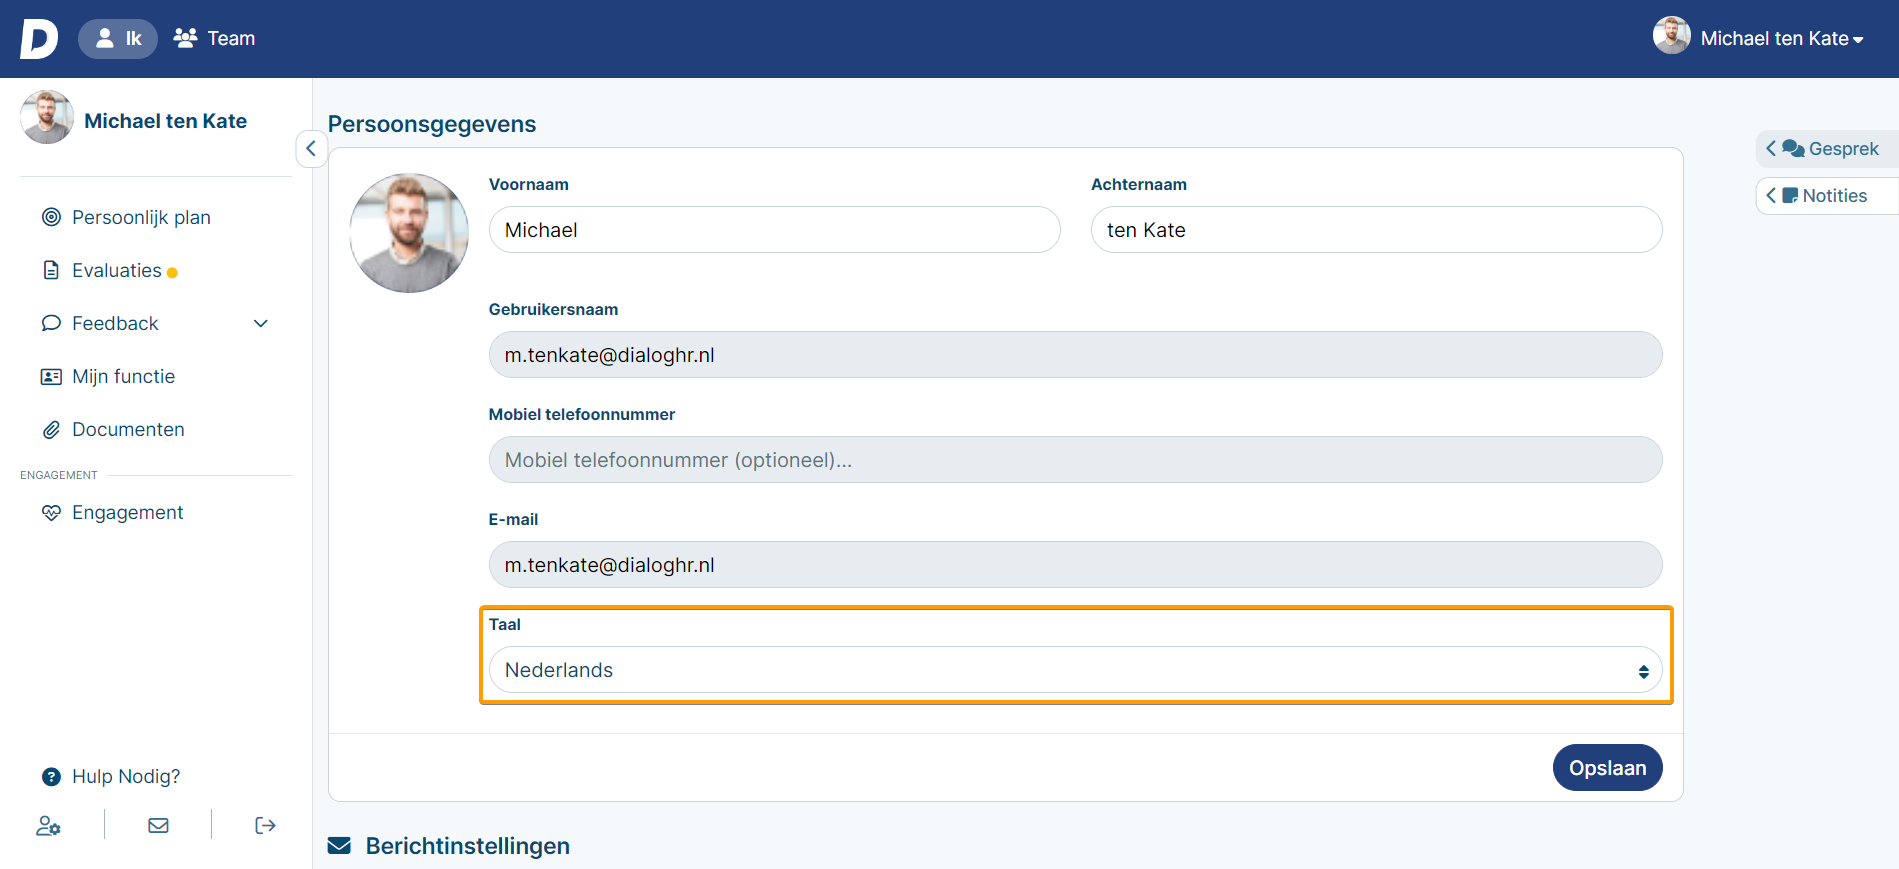Screen dimensions: 1899x869
Task: Open user settings icon in sidebar footer
Action: (48, 825)
